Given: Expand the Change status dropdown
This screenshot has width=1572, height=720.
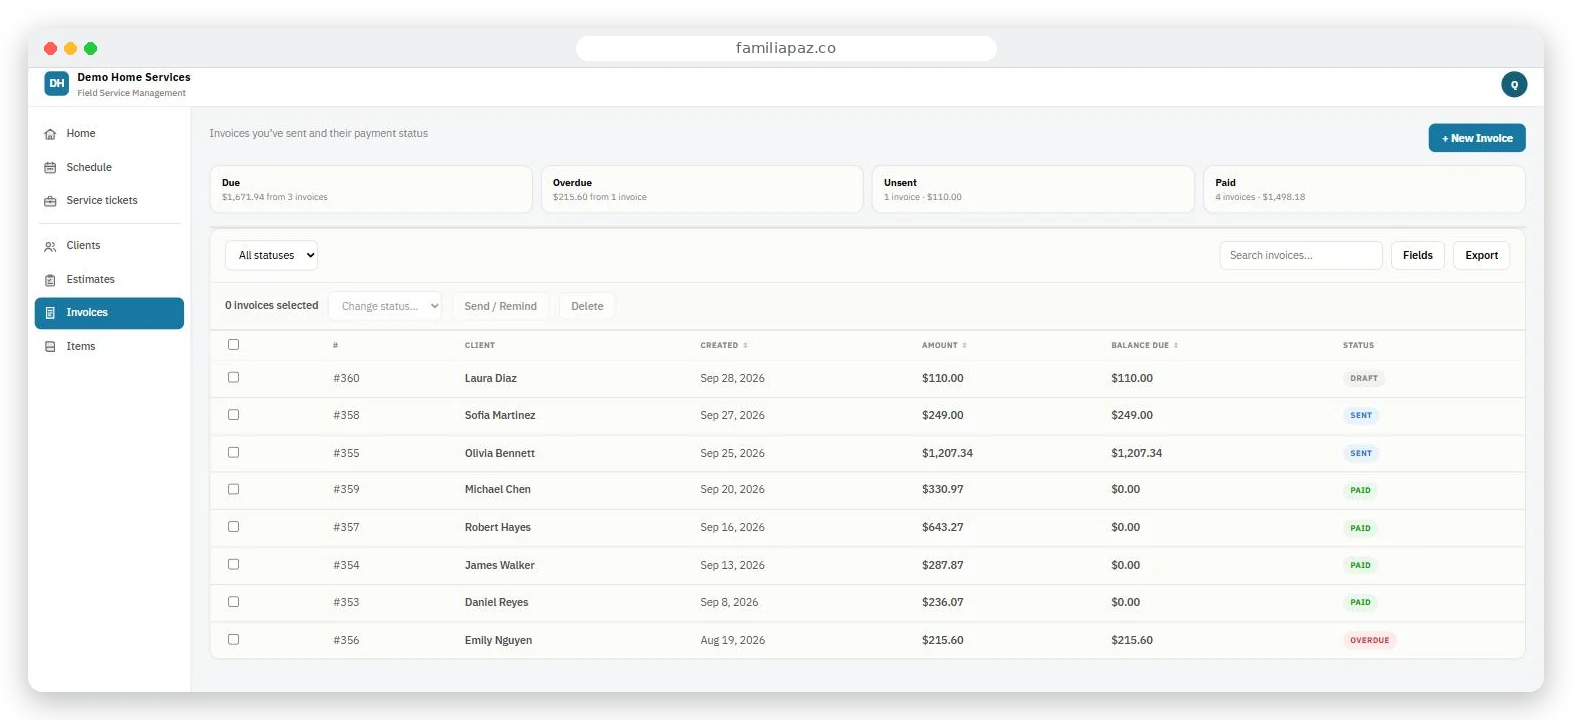Looking at the screenshot, I should click(x=385, y=306).
